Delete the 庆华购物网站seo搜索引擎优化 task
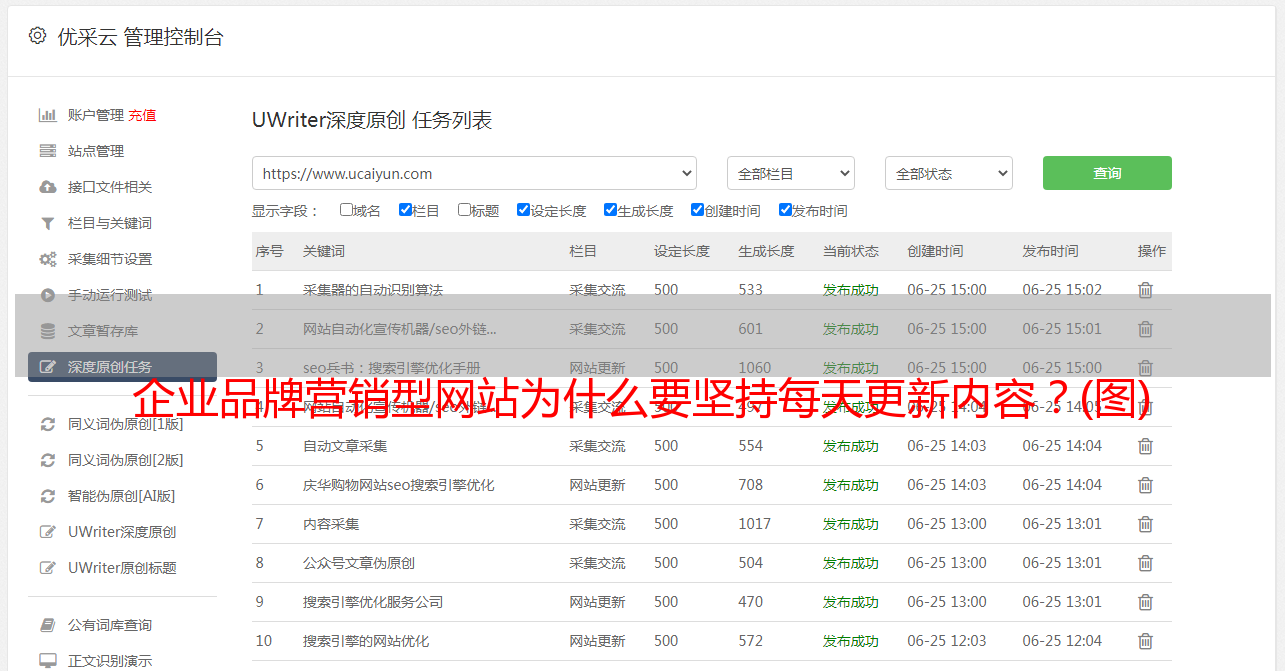This screenshot has width=1285, height=671. tap(1145, 485)
